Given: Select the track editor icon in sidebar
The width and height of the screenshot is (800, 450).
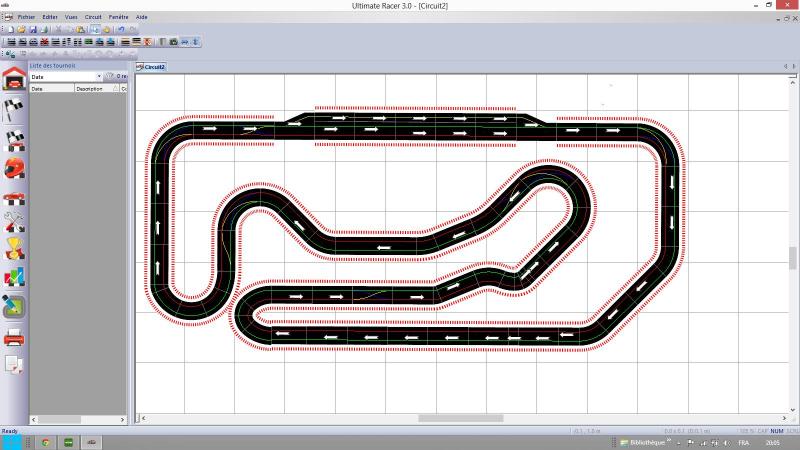Looking at the screenshot, I should tap(14, 306).
